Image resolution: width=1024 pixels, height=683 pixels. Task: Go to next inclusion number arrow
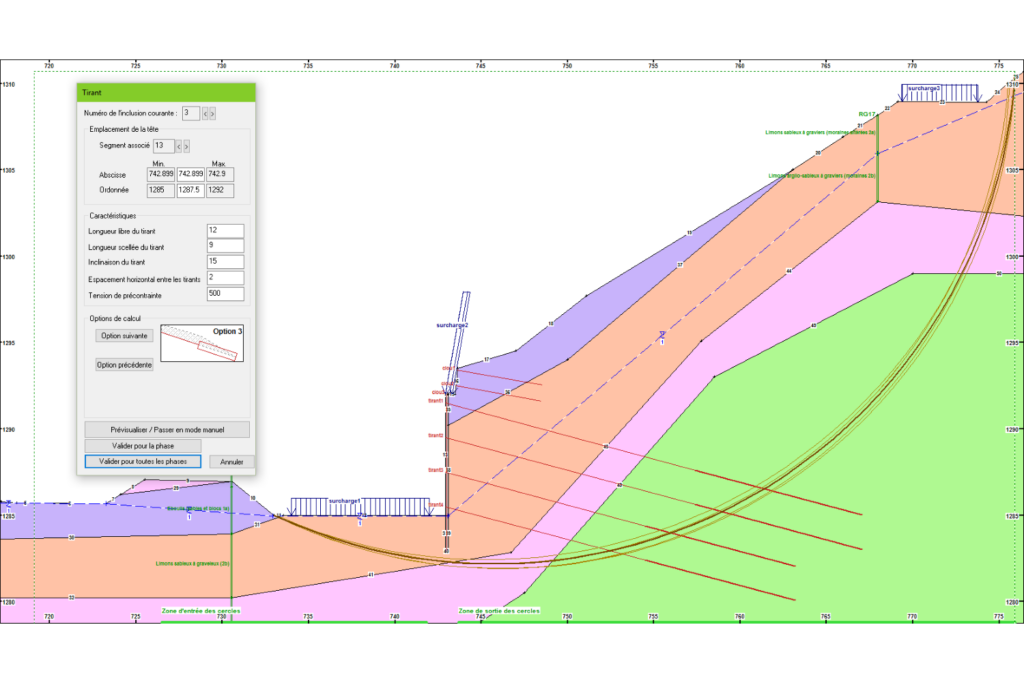pyautogui.click(x=211, y=114)
